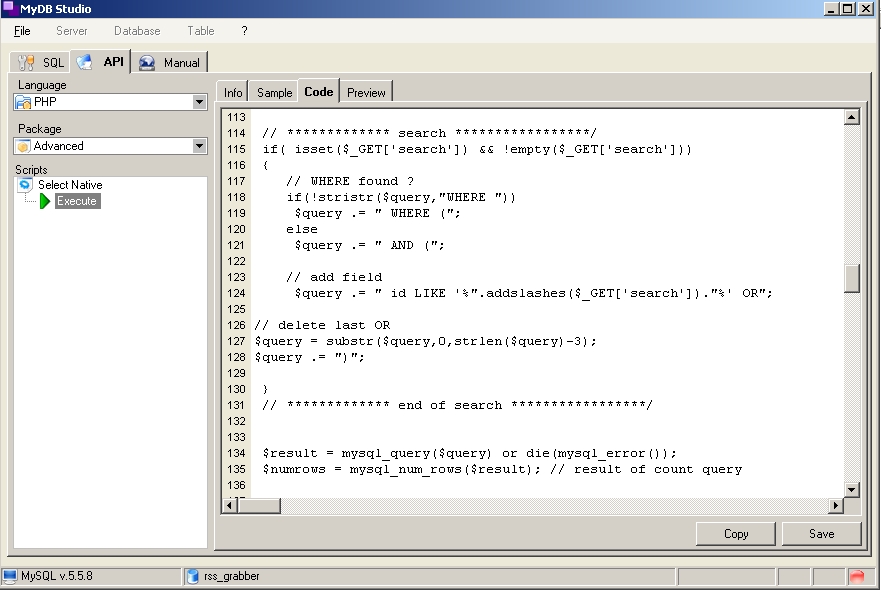Viewport: 881px width, 590px height.
Task: Open the Language dropdown arrow
Action: click(x=200, y=102)
